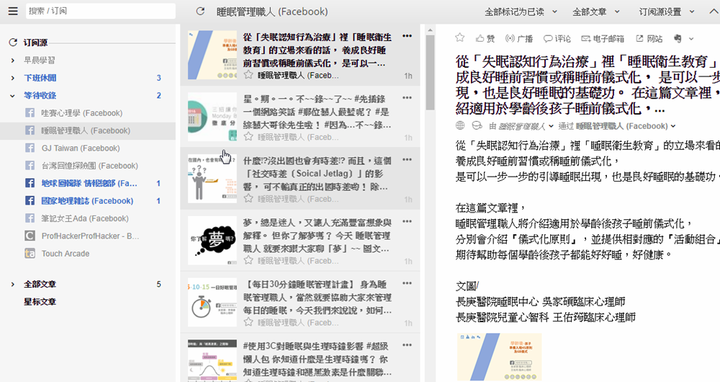Screen dimensions: 720x382
Task: Toggle star on the 星。期。一 list row
Action: [248, 137]
